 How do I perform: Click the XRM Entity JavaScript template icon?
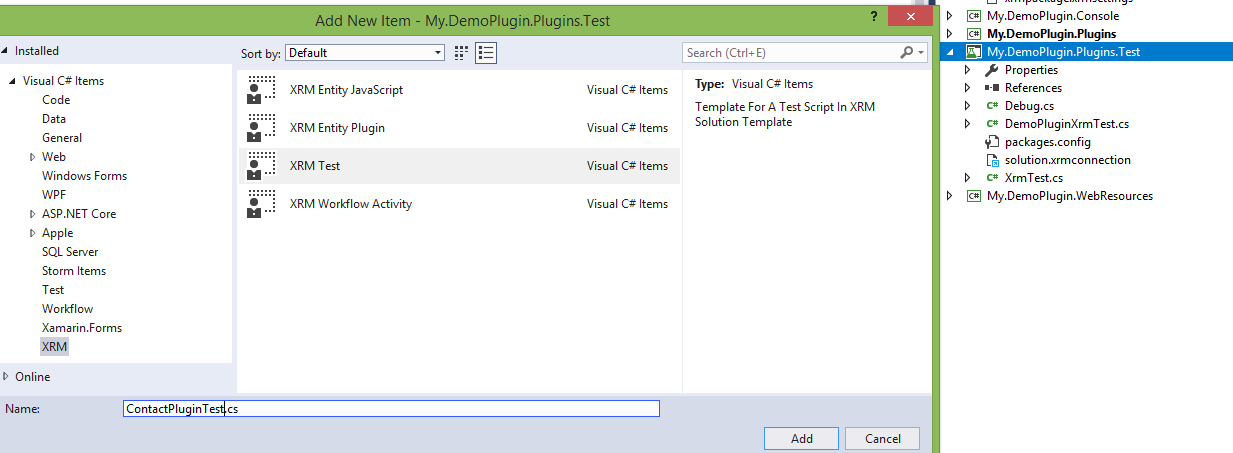(261, 90)
